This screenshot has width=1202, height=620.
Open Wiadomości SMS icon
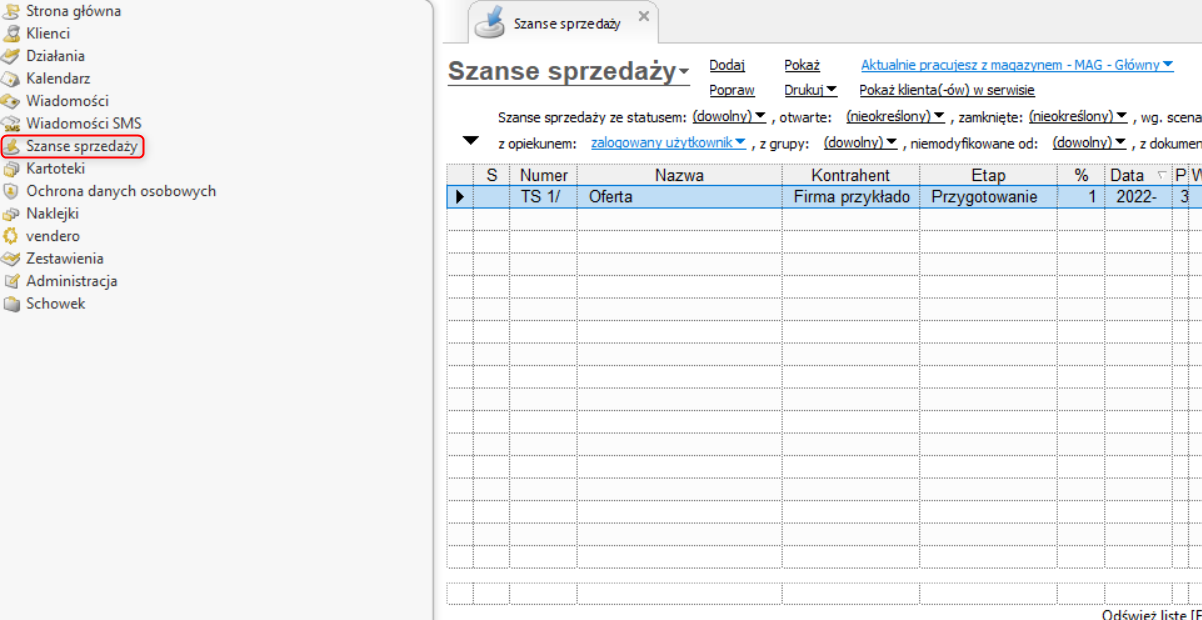pyautogui.click(x=12, y=123)
